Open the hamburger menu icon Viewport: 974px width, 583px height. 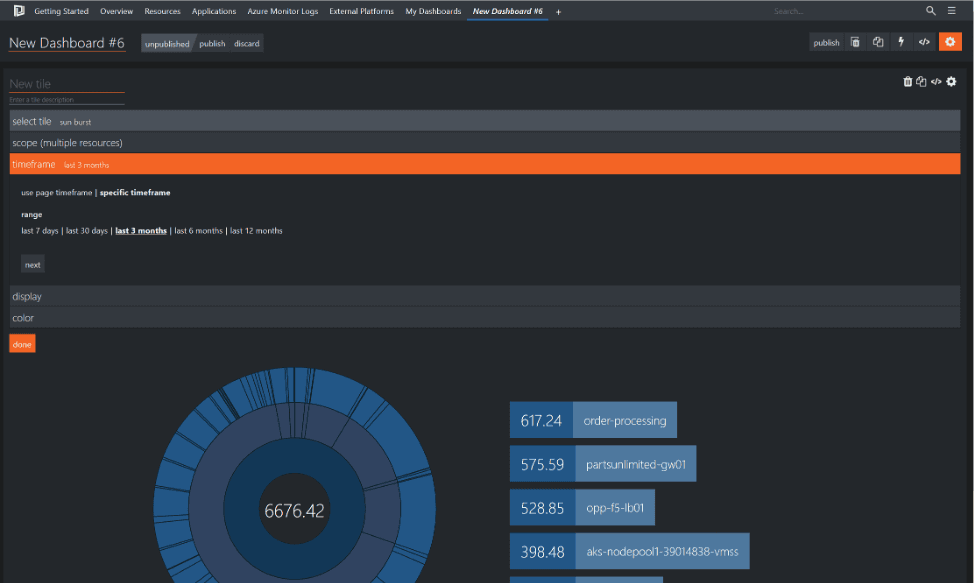click(951, 11)
